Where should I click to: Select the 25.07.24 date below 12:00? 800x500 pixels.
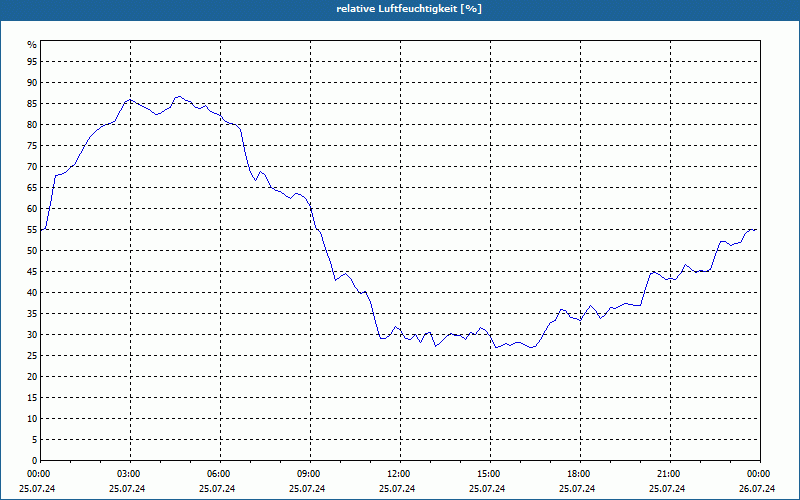(x=397, y=488)
